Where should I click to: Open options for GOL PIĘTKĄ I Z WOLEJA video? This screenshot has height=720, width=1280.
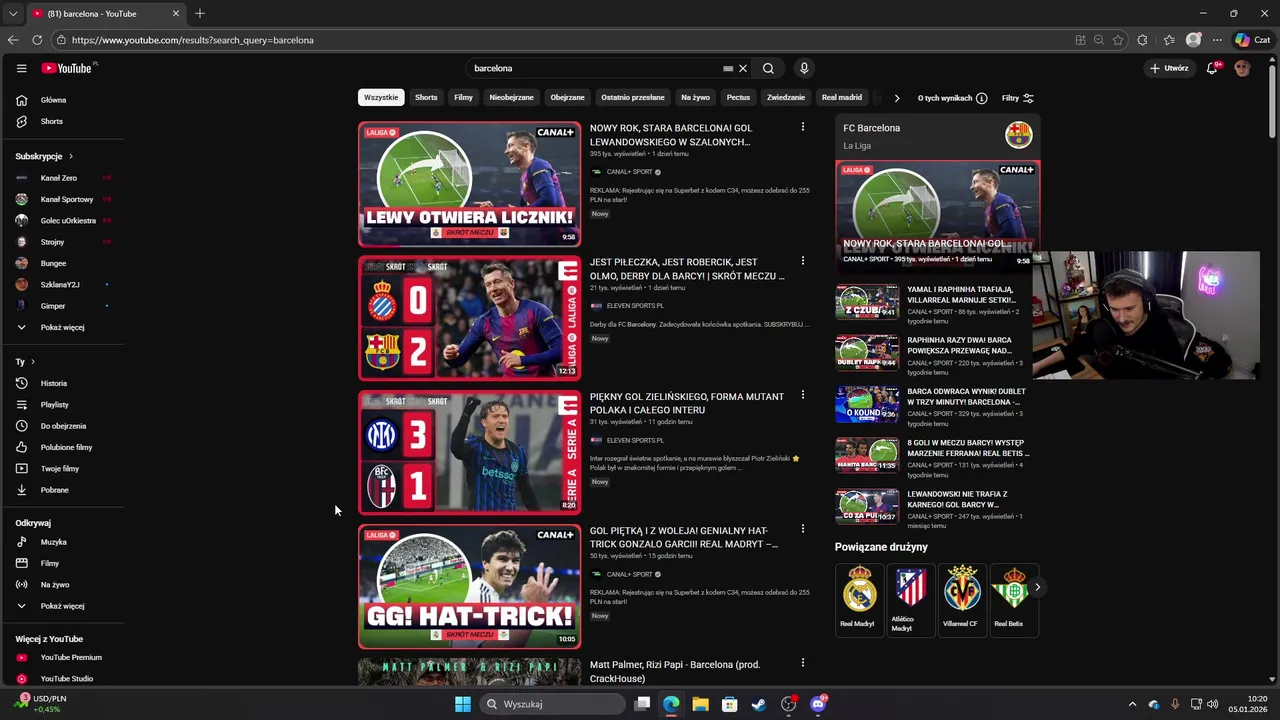(x=802, y=529)
